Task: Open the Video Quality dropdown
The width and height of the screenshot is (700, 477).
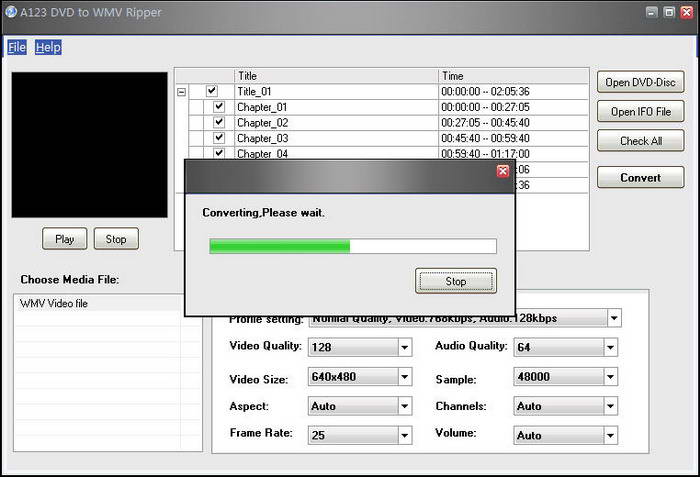Action: (404, 347)
